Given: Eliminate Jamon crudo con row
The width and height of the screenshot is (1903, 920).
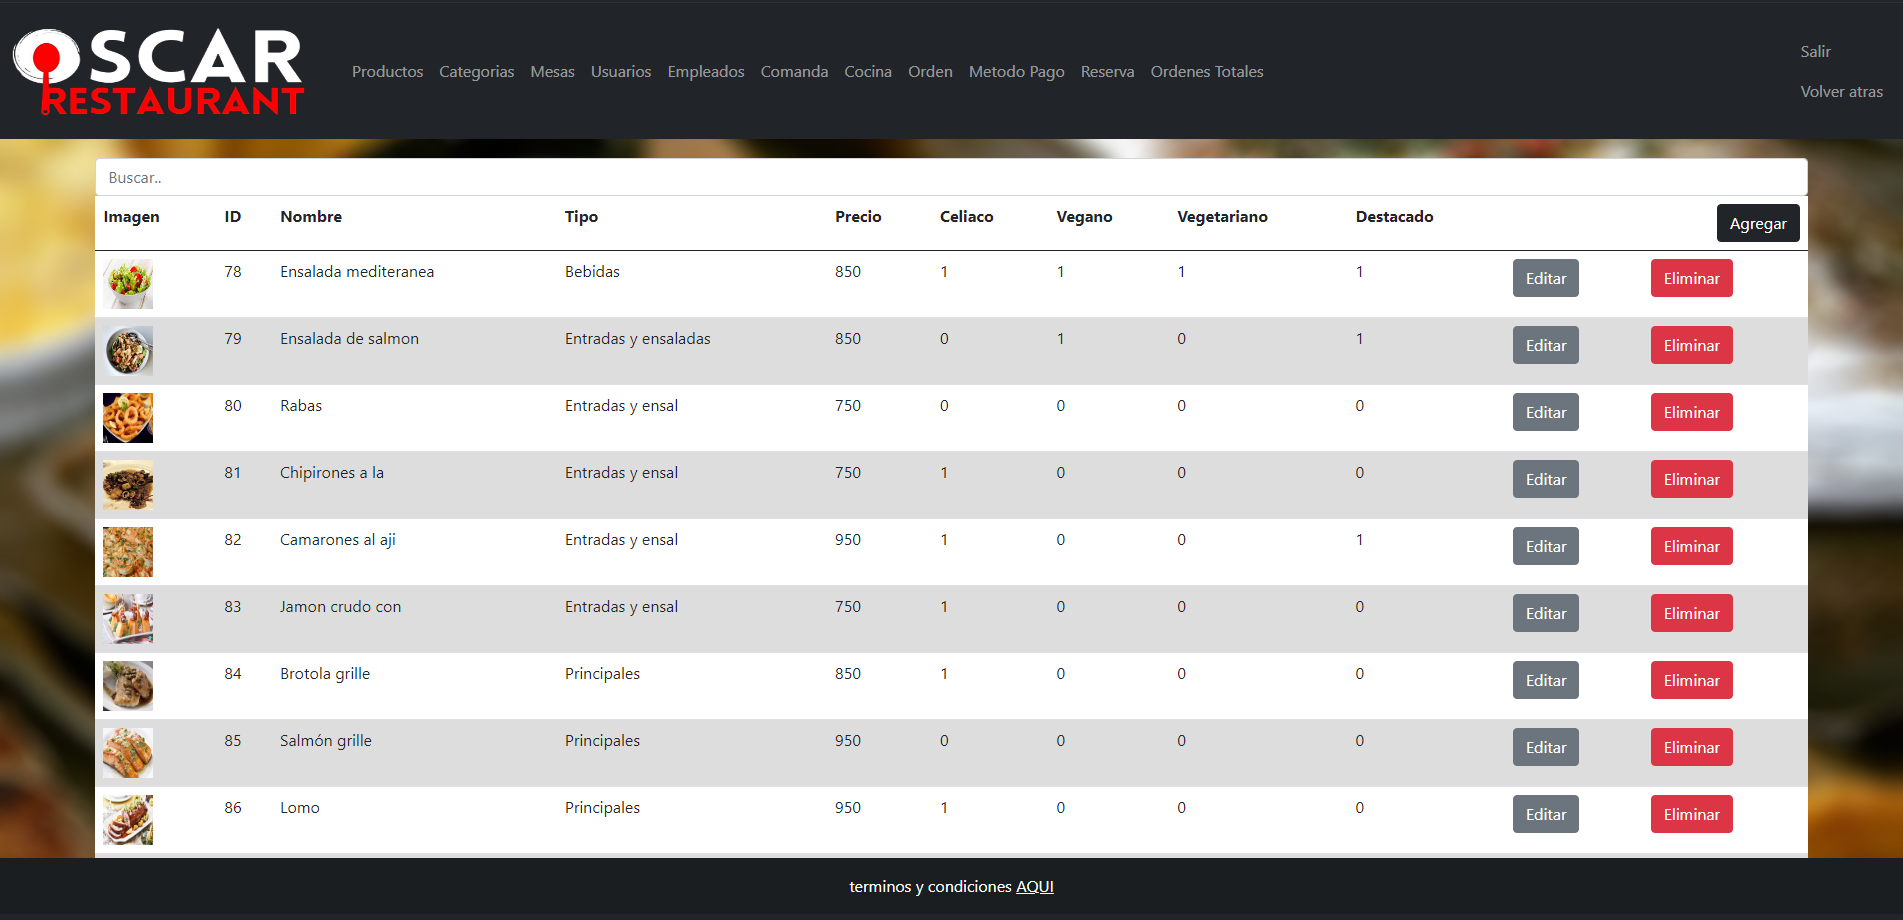Looking at the screenshot, I should [x=1691, y=613].
